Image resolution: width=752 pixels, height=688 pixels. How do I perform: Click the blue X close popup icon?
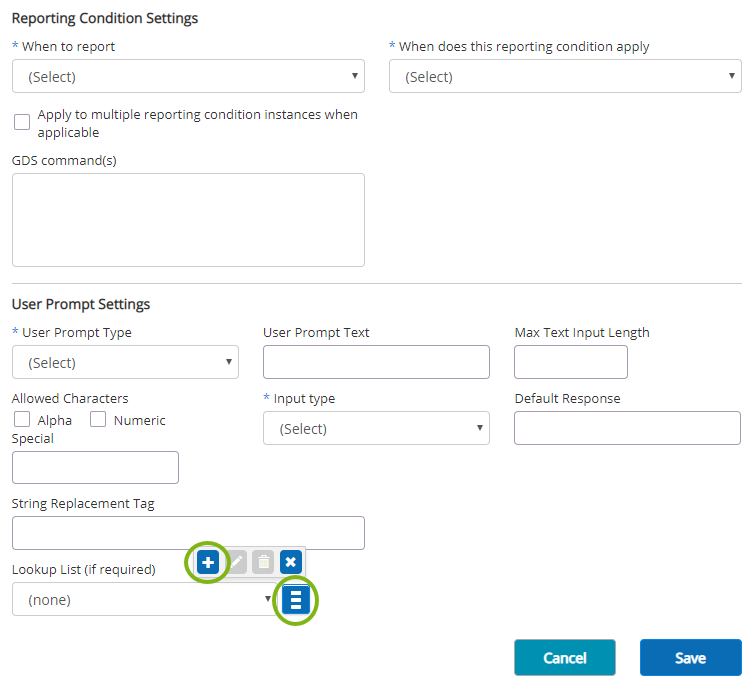(291, 562)
